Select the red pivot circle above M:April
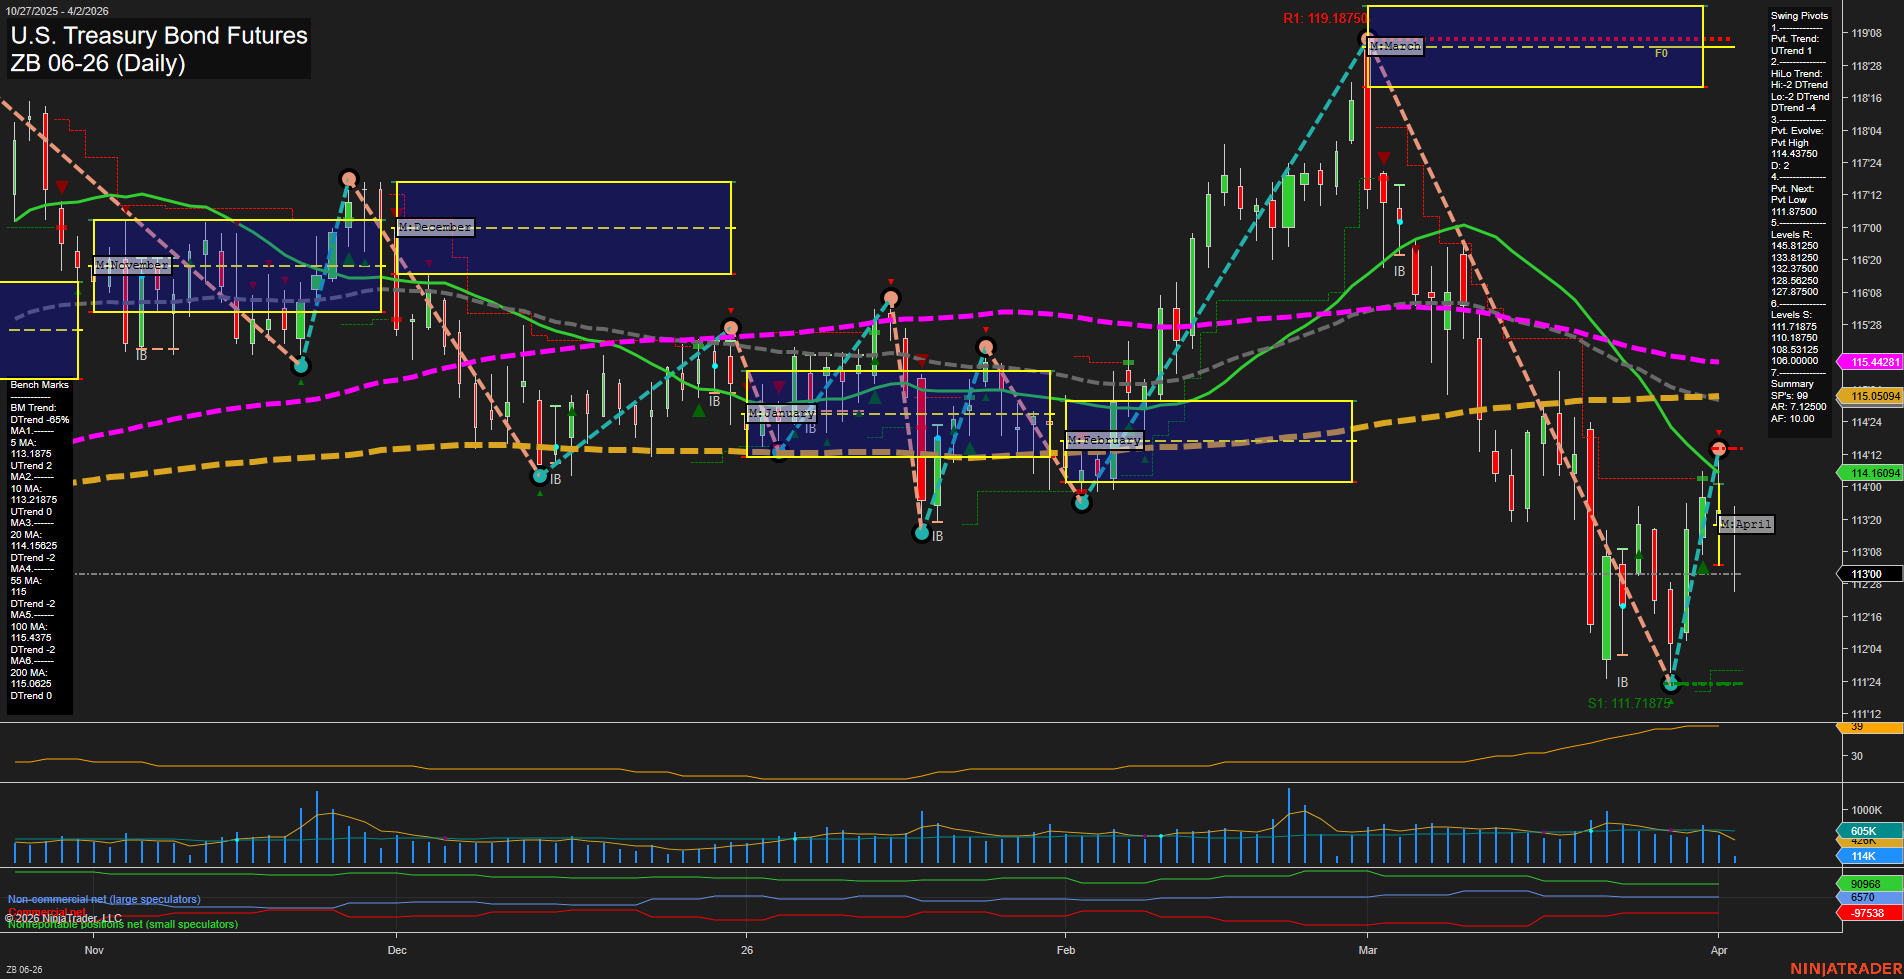 pos(1718,448)
